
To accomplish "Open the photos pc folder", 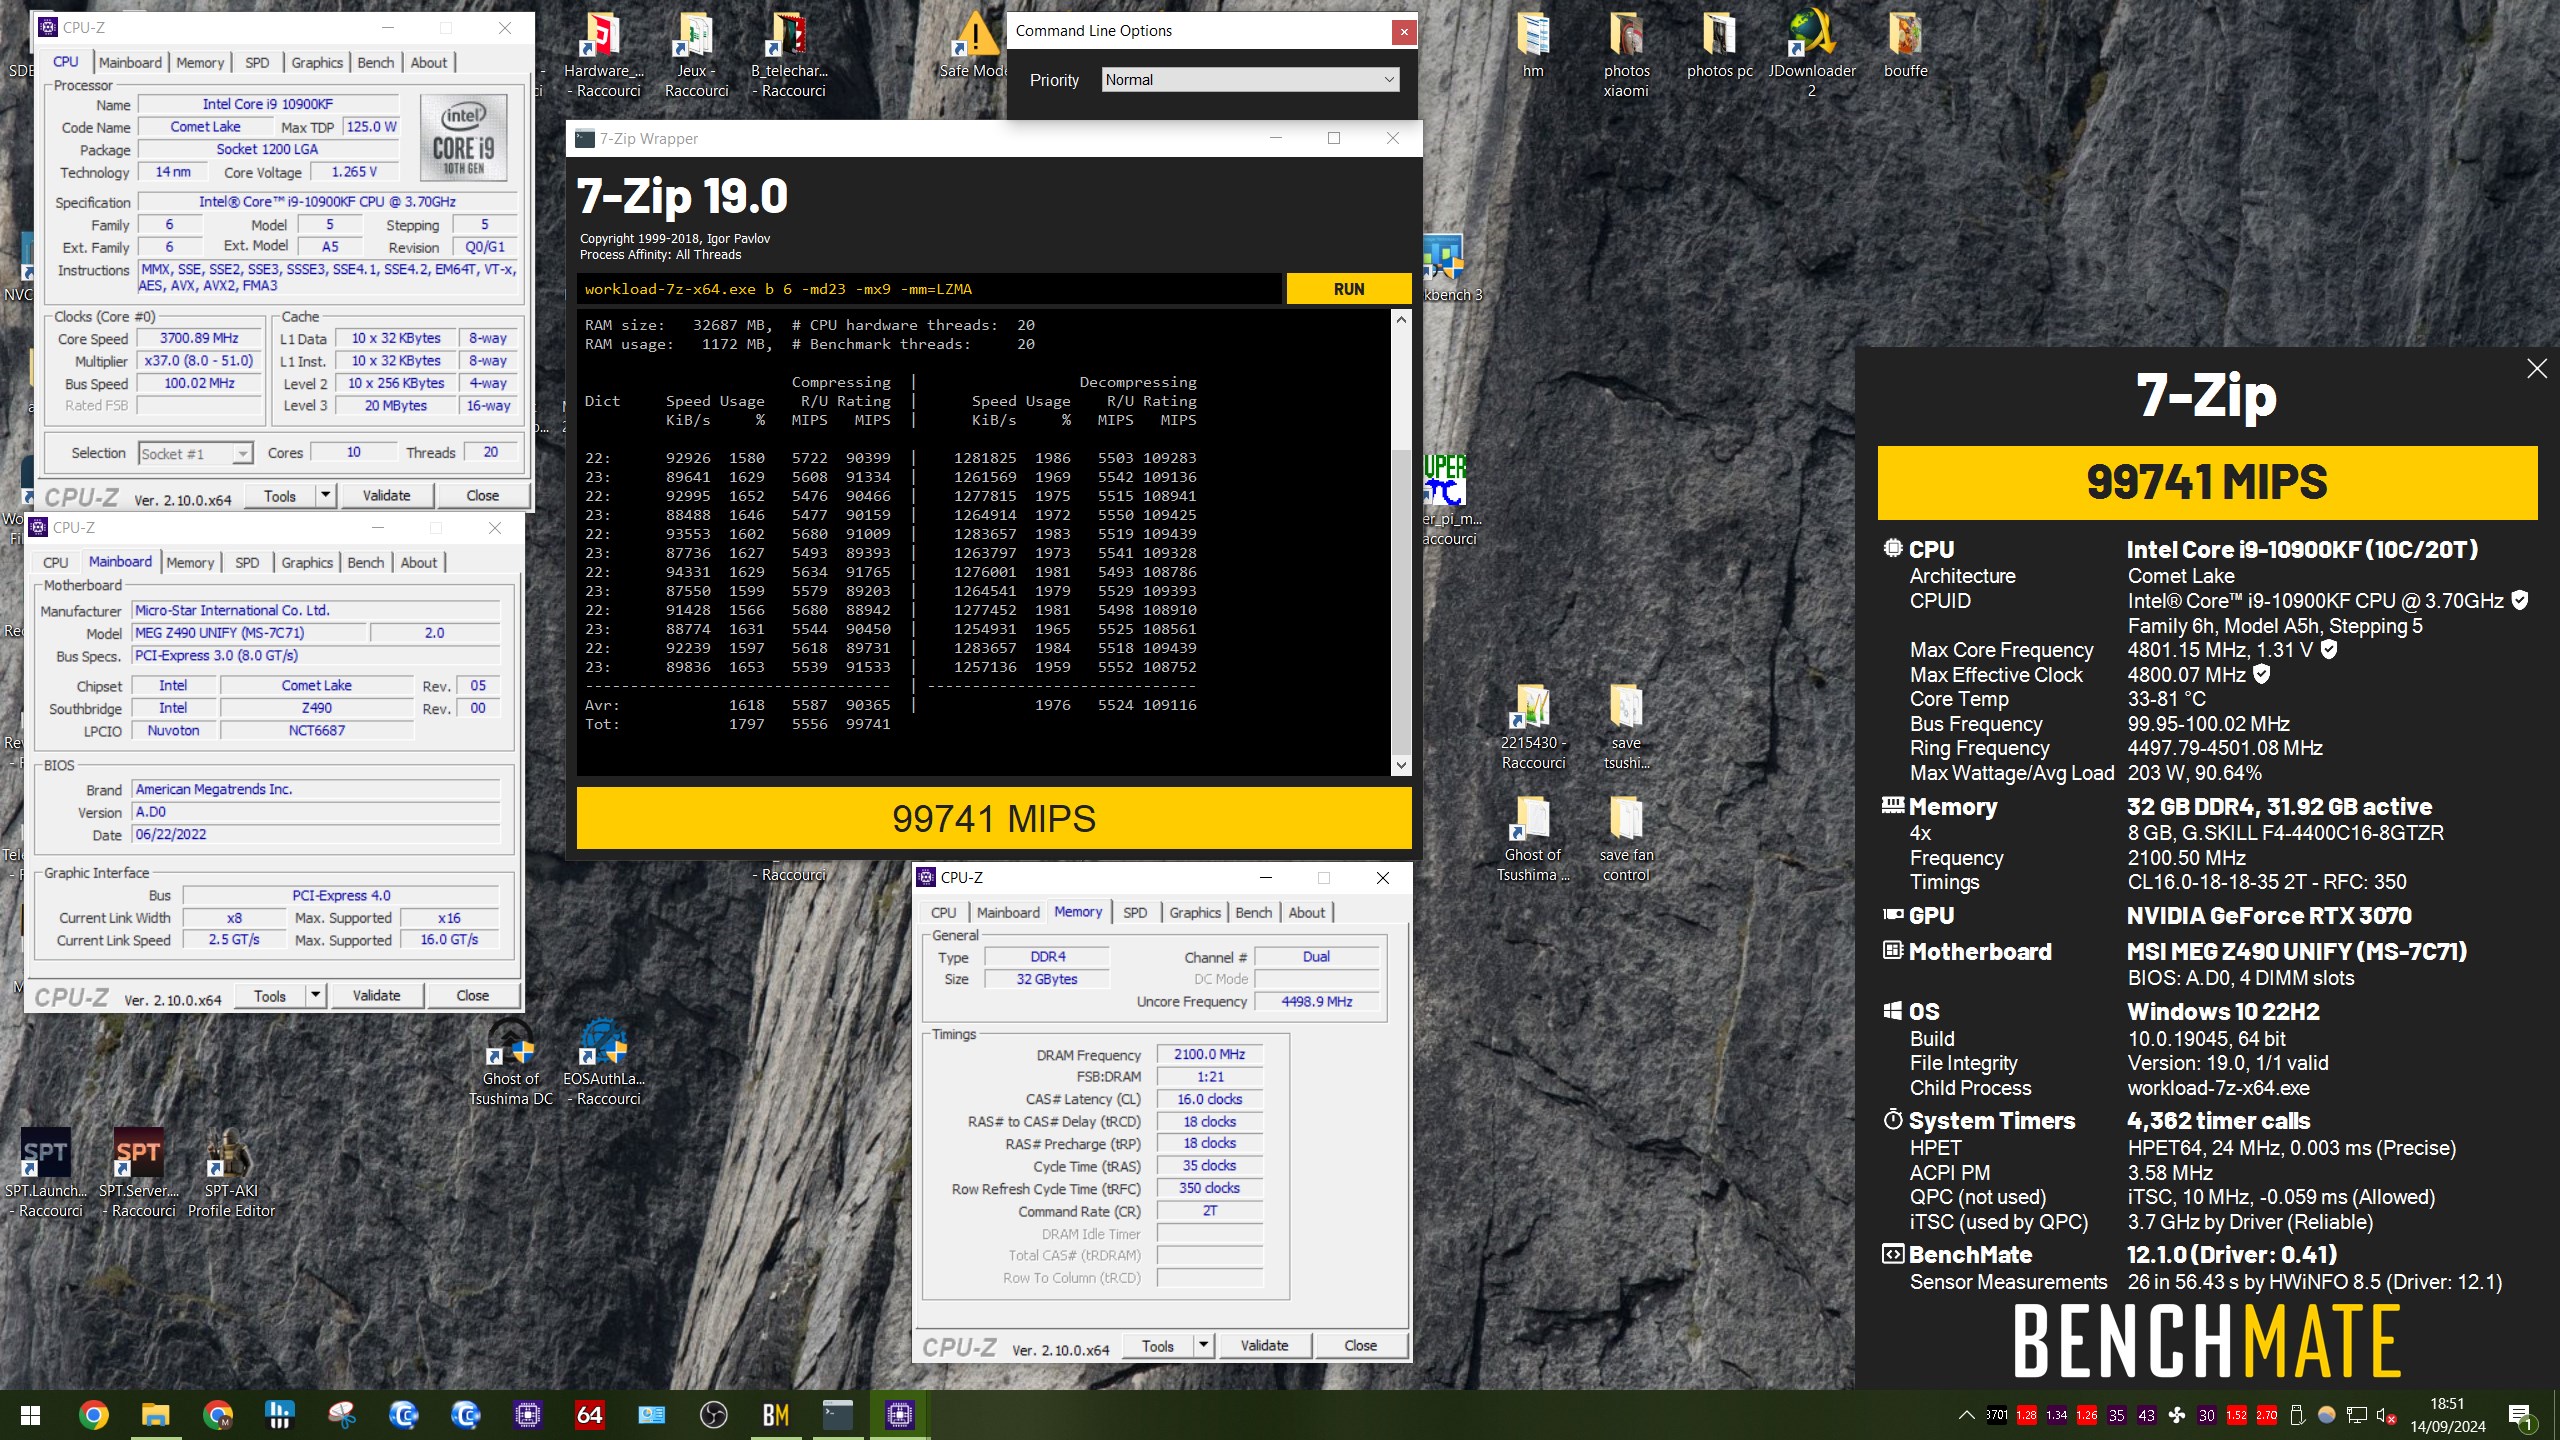I will [x=1719, y=45].
